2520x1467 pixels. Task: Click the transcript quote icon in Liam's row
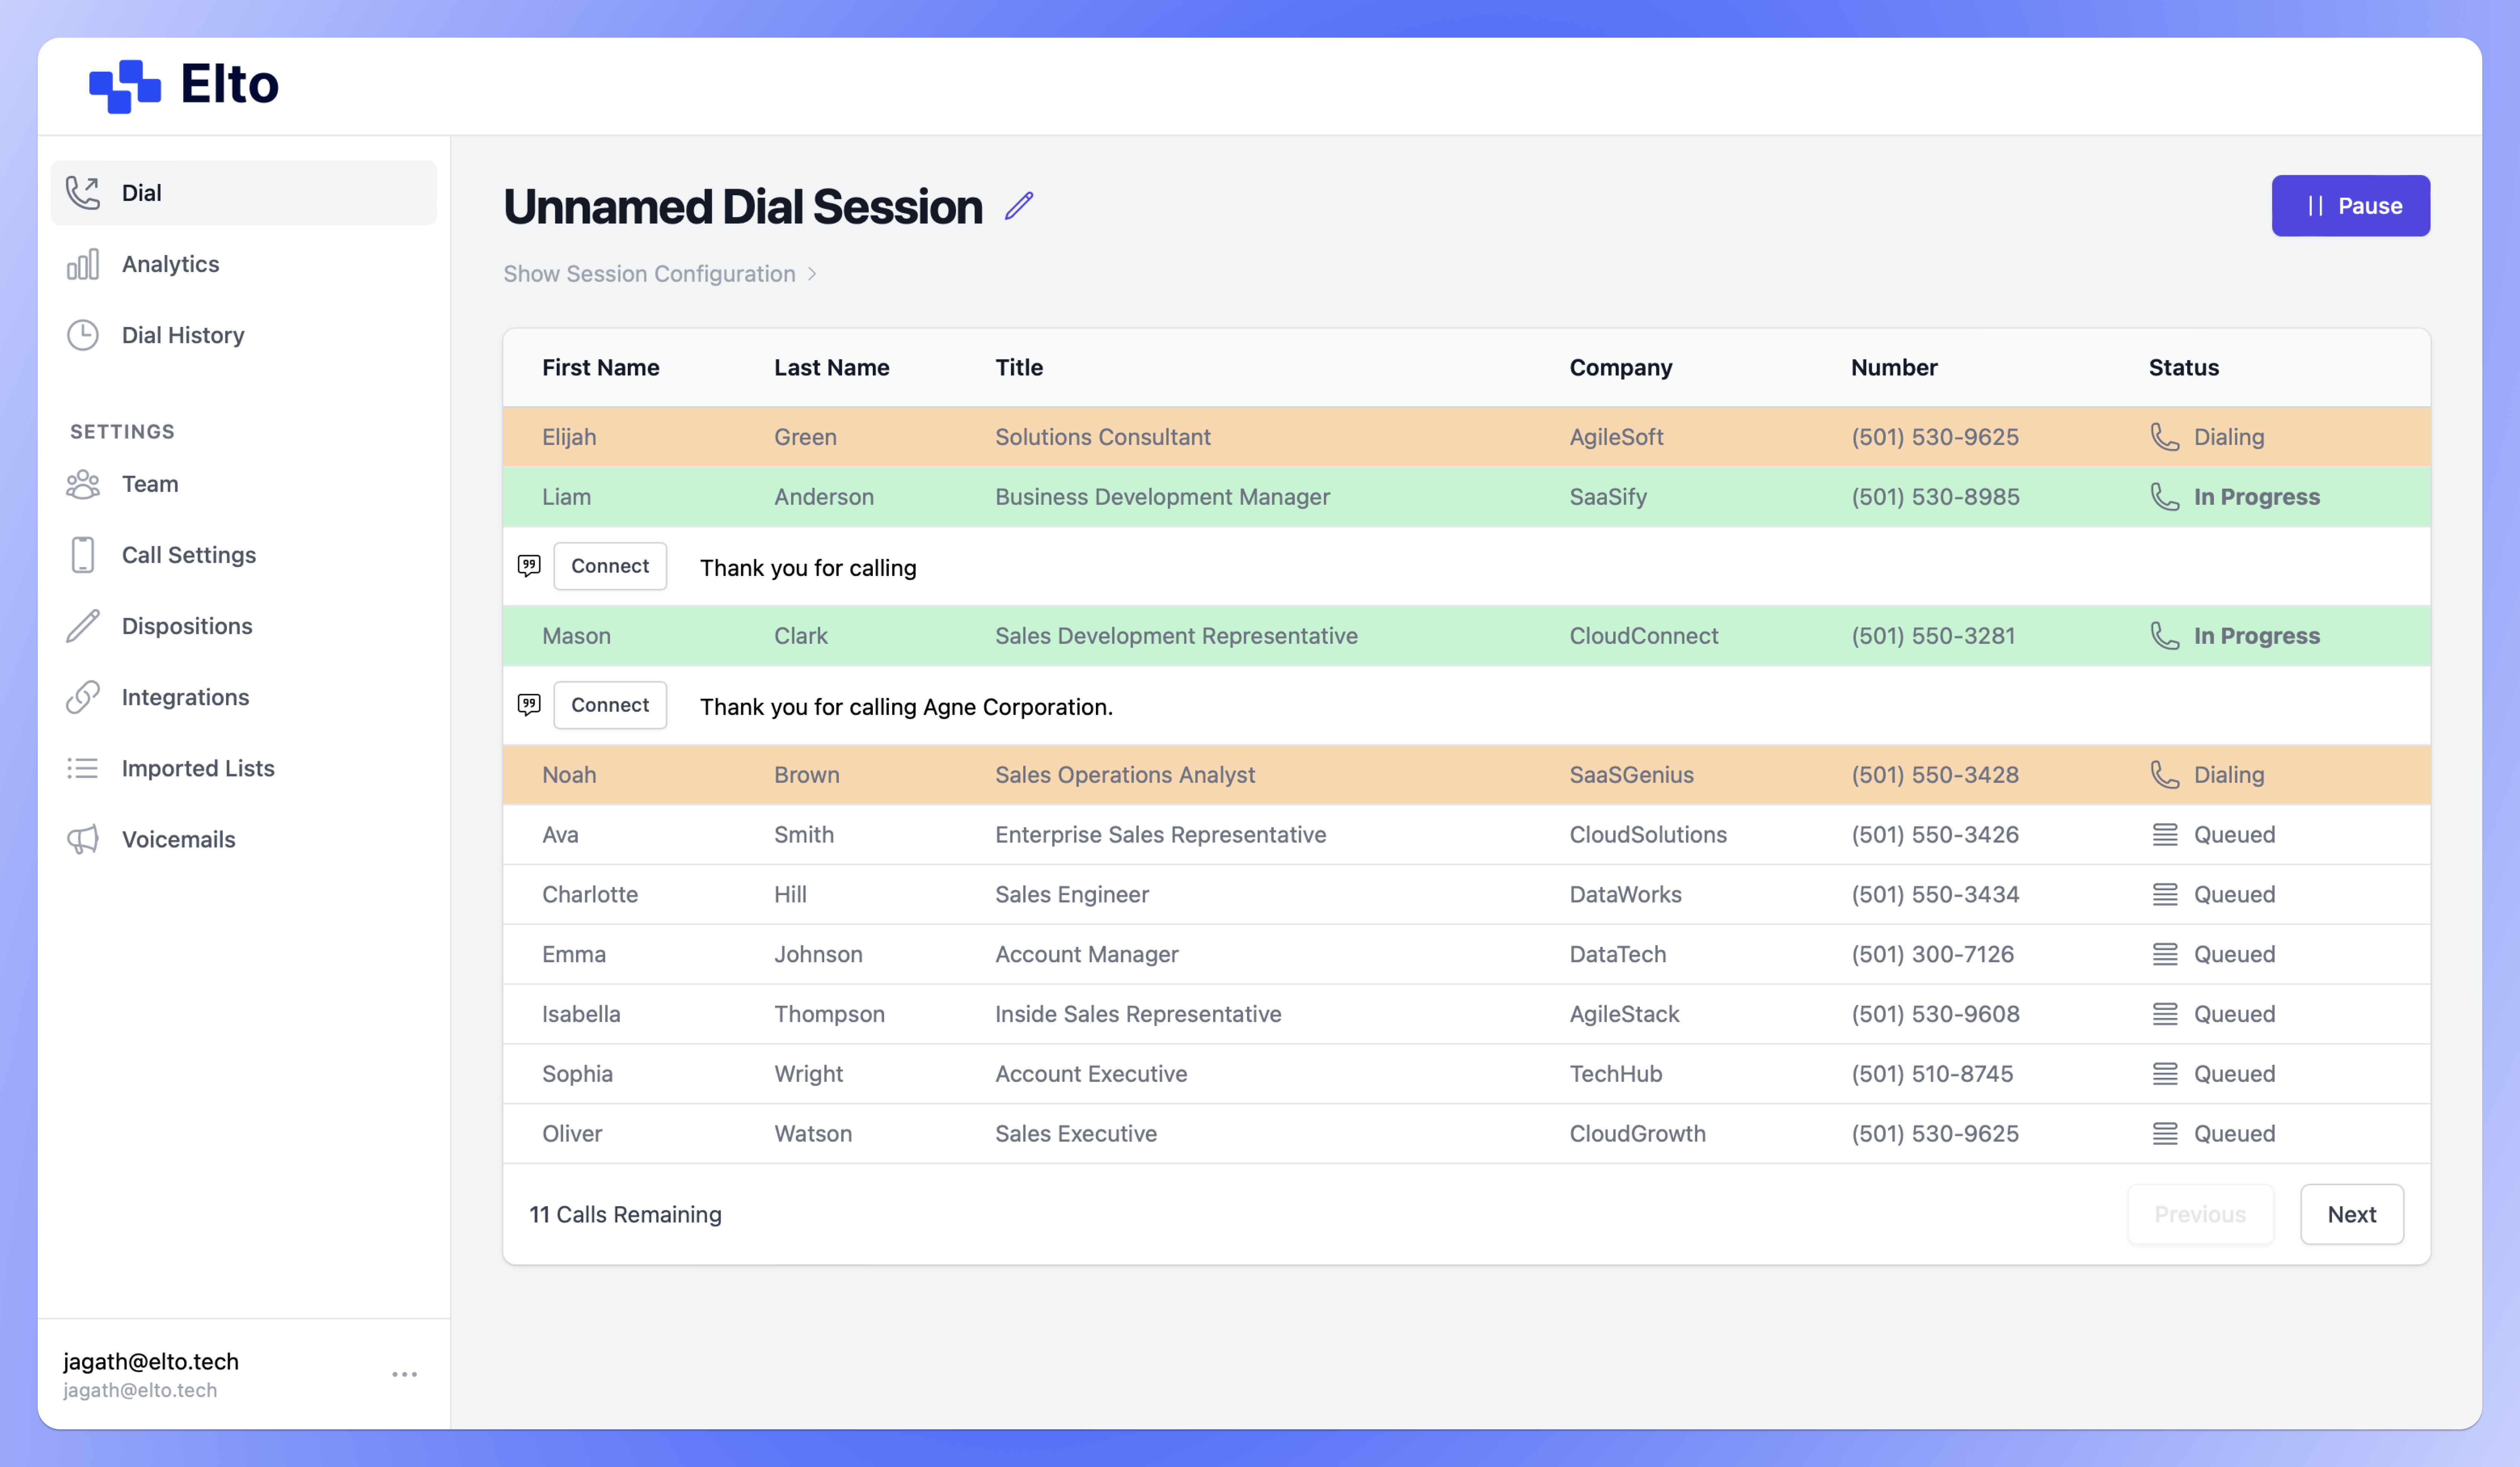[x=529, y=566]
